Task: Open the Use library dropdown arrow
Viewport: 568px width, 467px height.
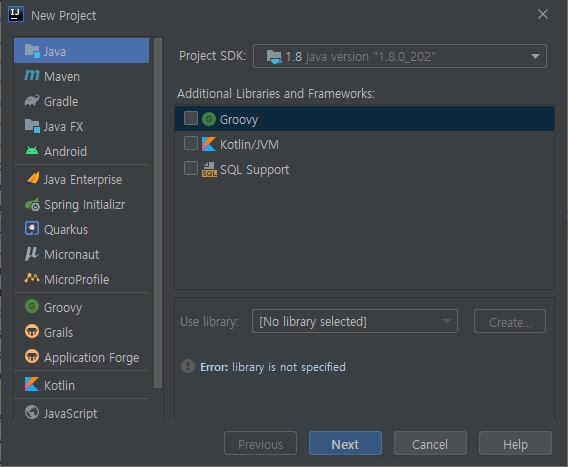Action: pyautogui.click(x=446, y=321)
